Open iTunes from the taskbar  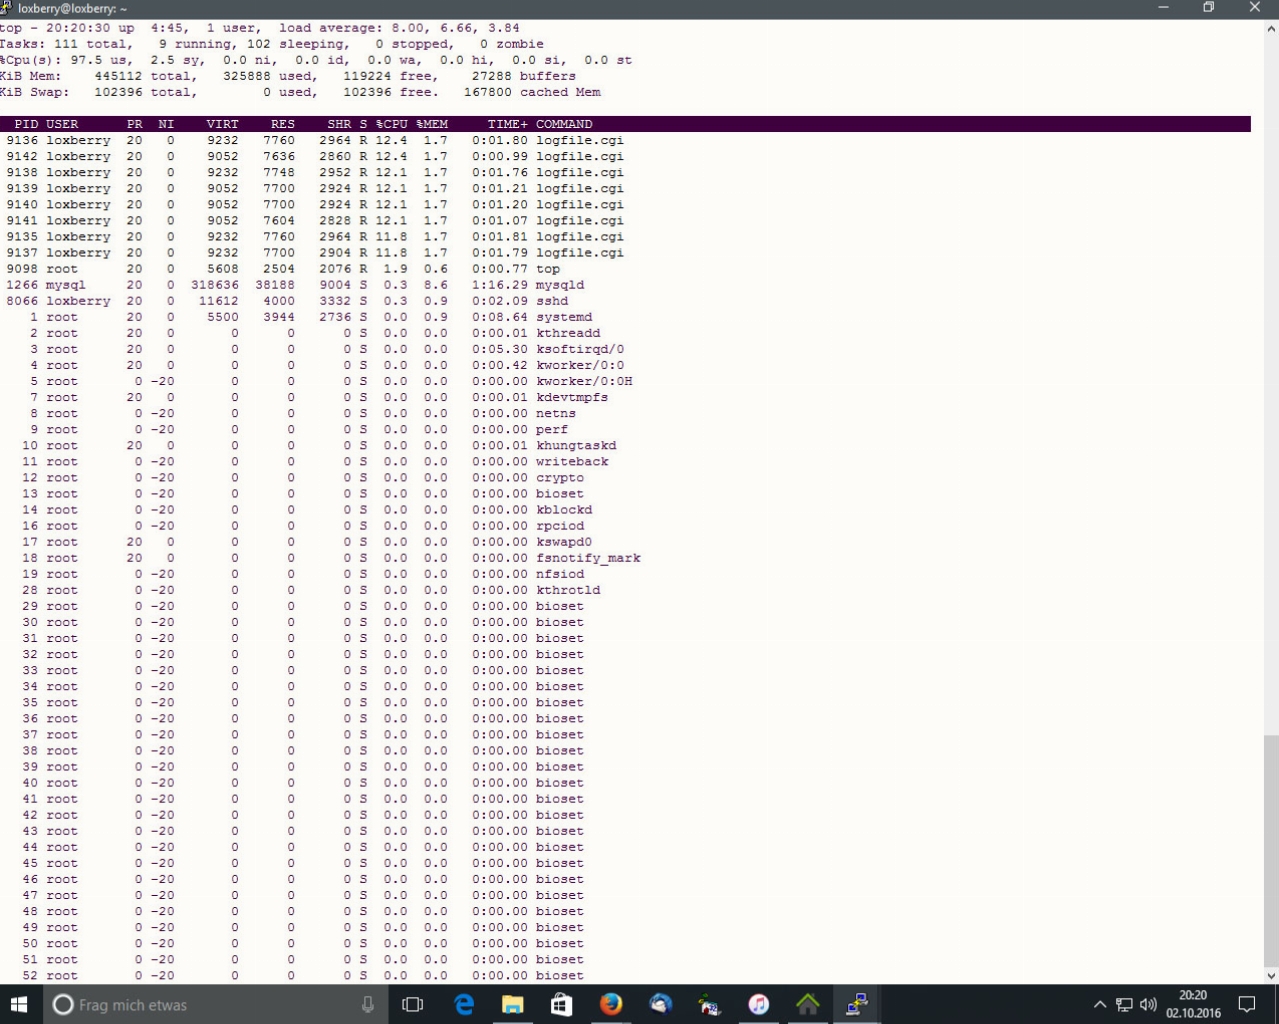pyautogui.click(x=758, y=1004)
